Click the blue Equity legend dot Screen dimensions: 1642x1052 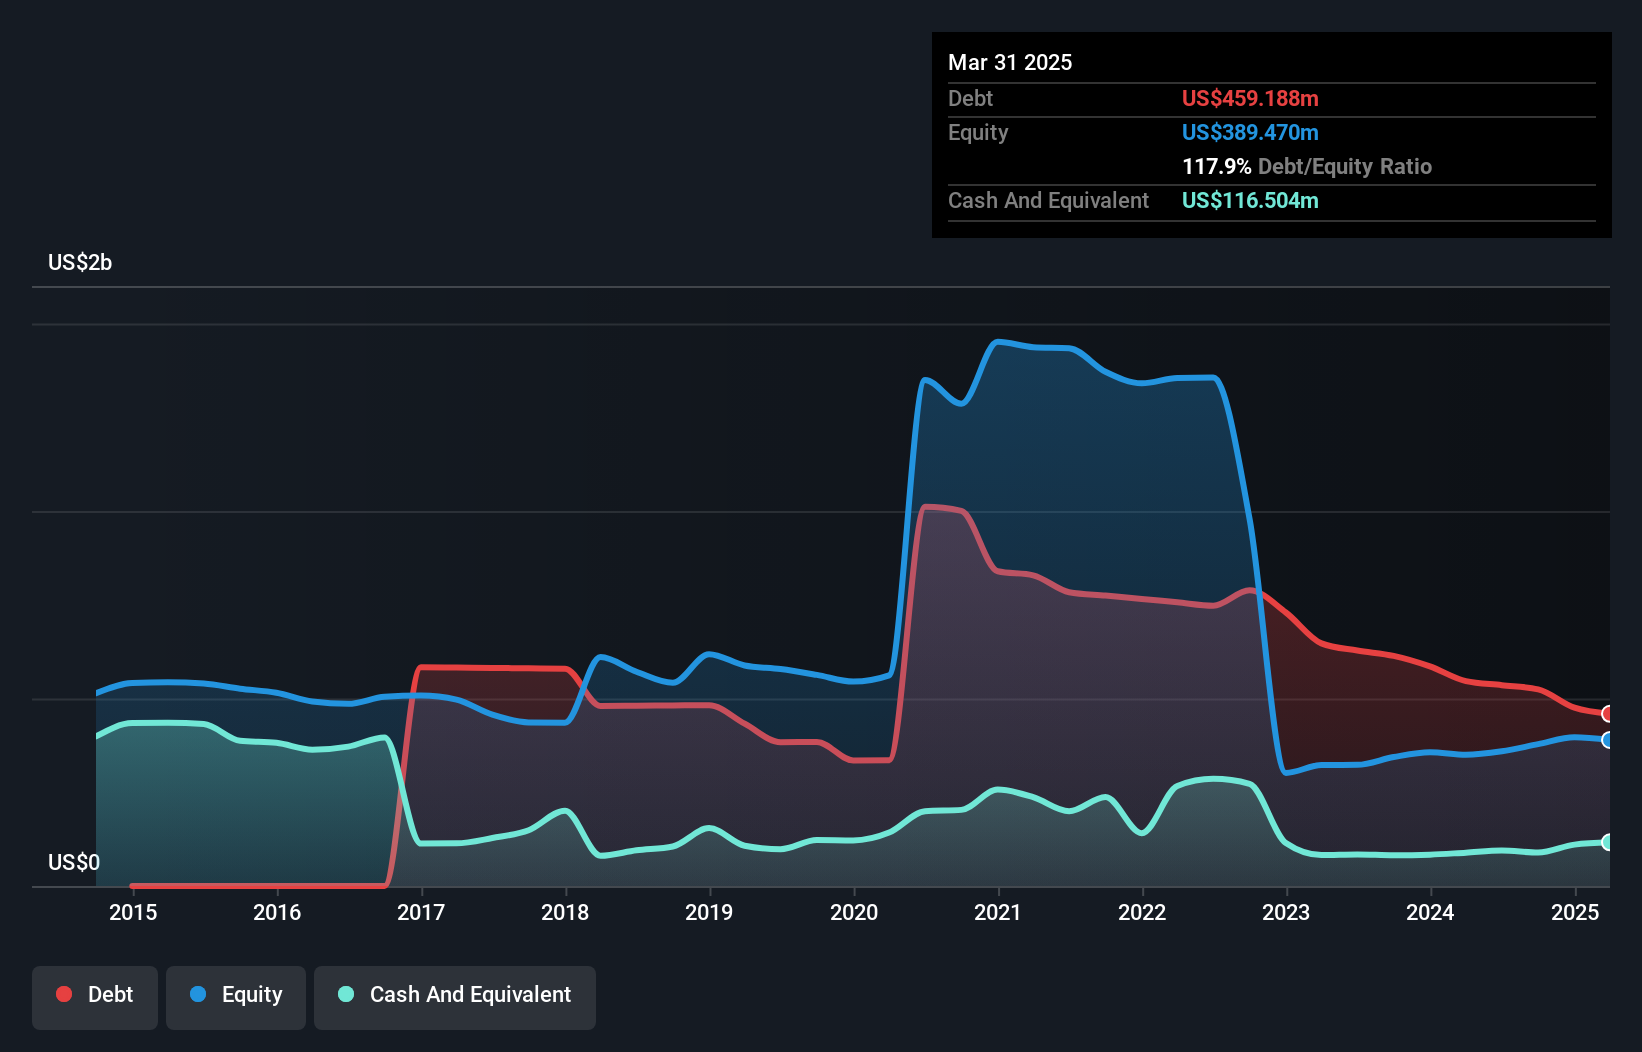tap(198, 994)
